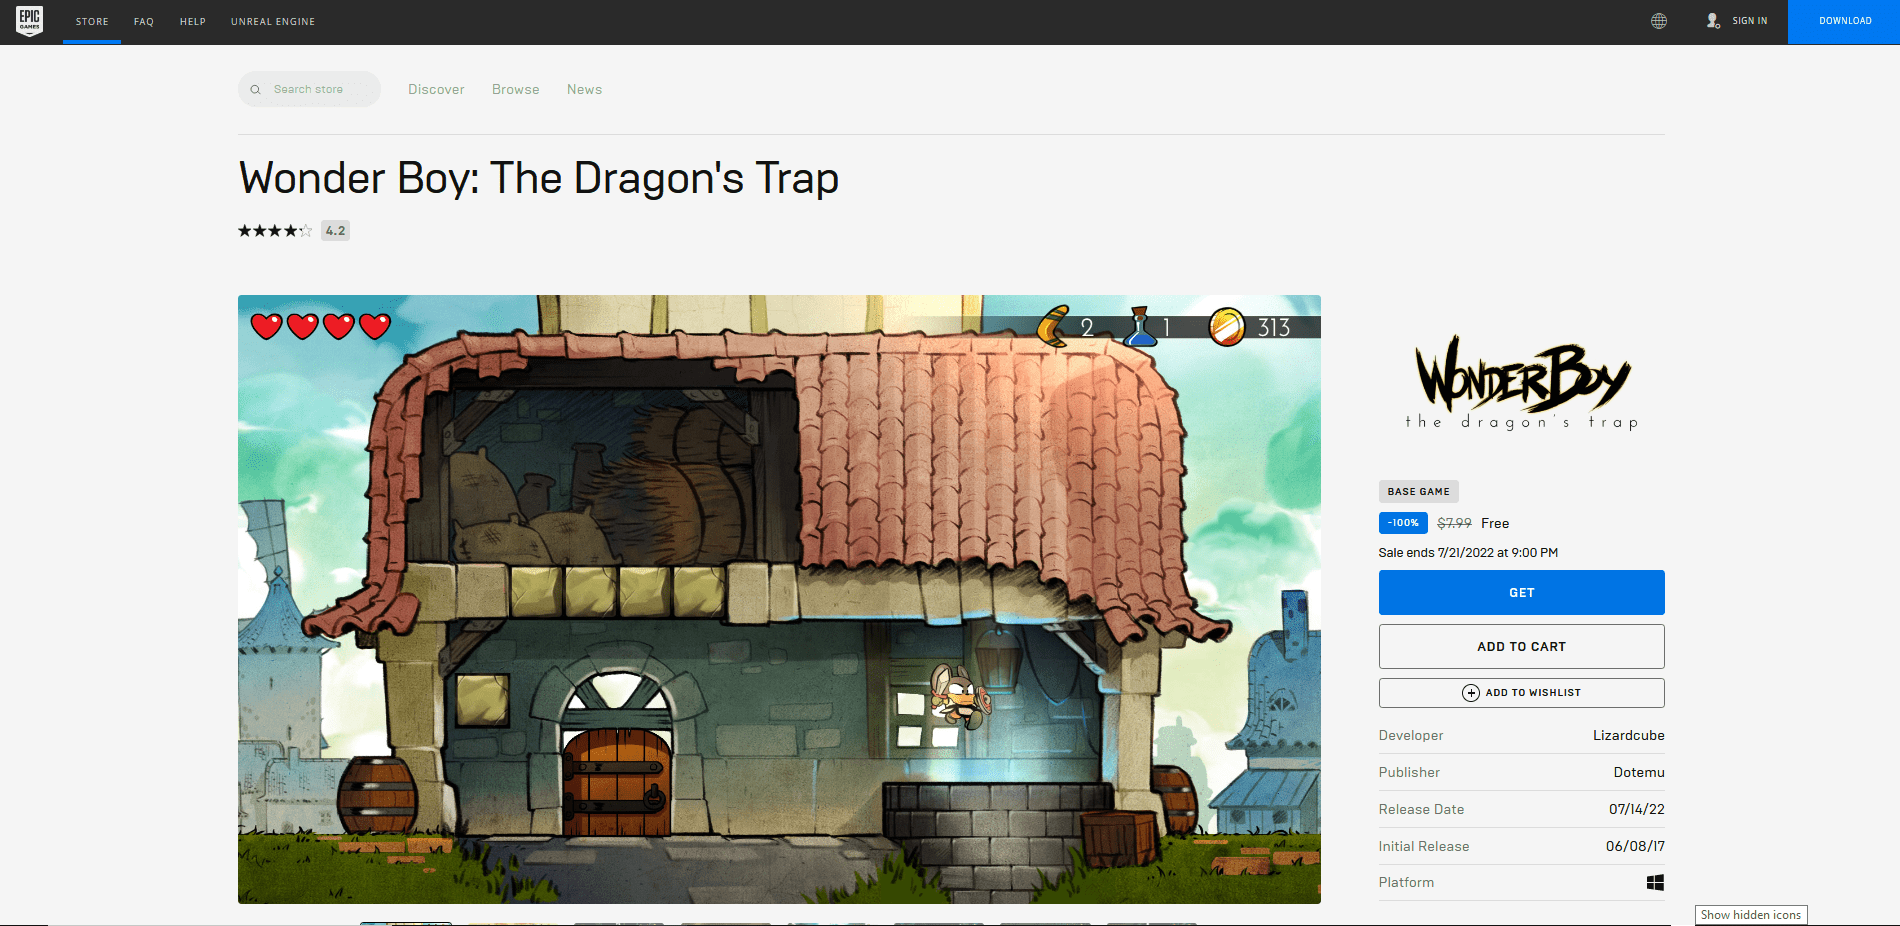Click the 07/14/22 release date value
Viewport: 1900px width, 926px height.
coord(1637,810)
